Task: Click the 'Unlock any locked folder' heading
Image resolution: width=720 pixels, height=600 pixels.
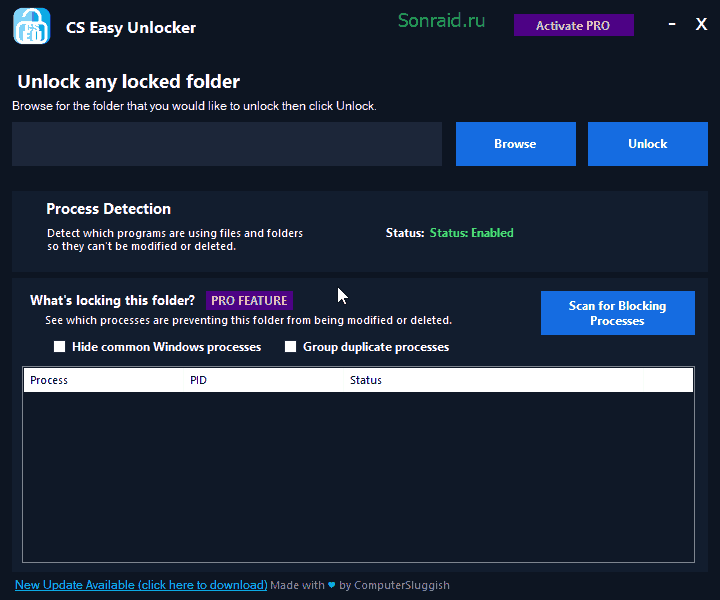Action: tap(129, 82)
